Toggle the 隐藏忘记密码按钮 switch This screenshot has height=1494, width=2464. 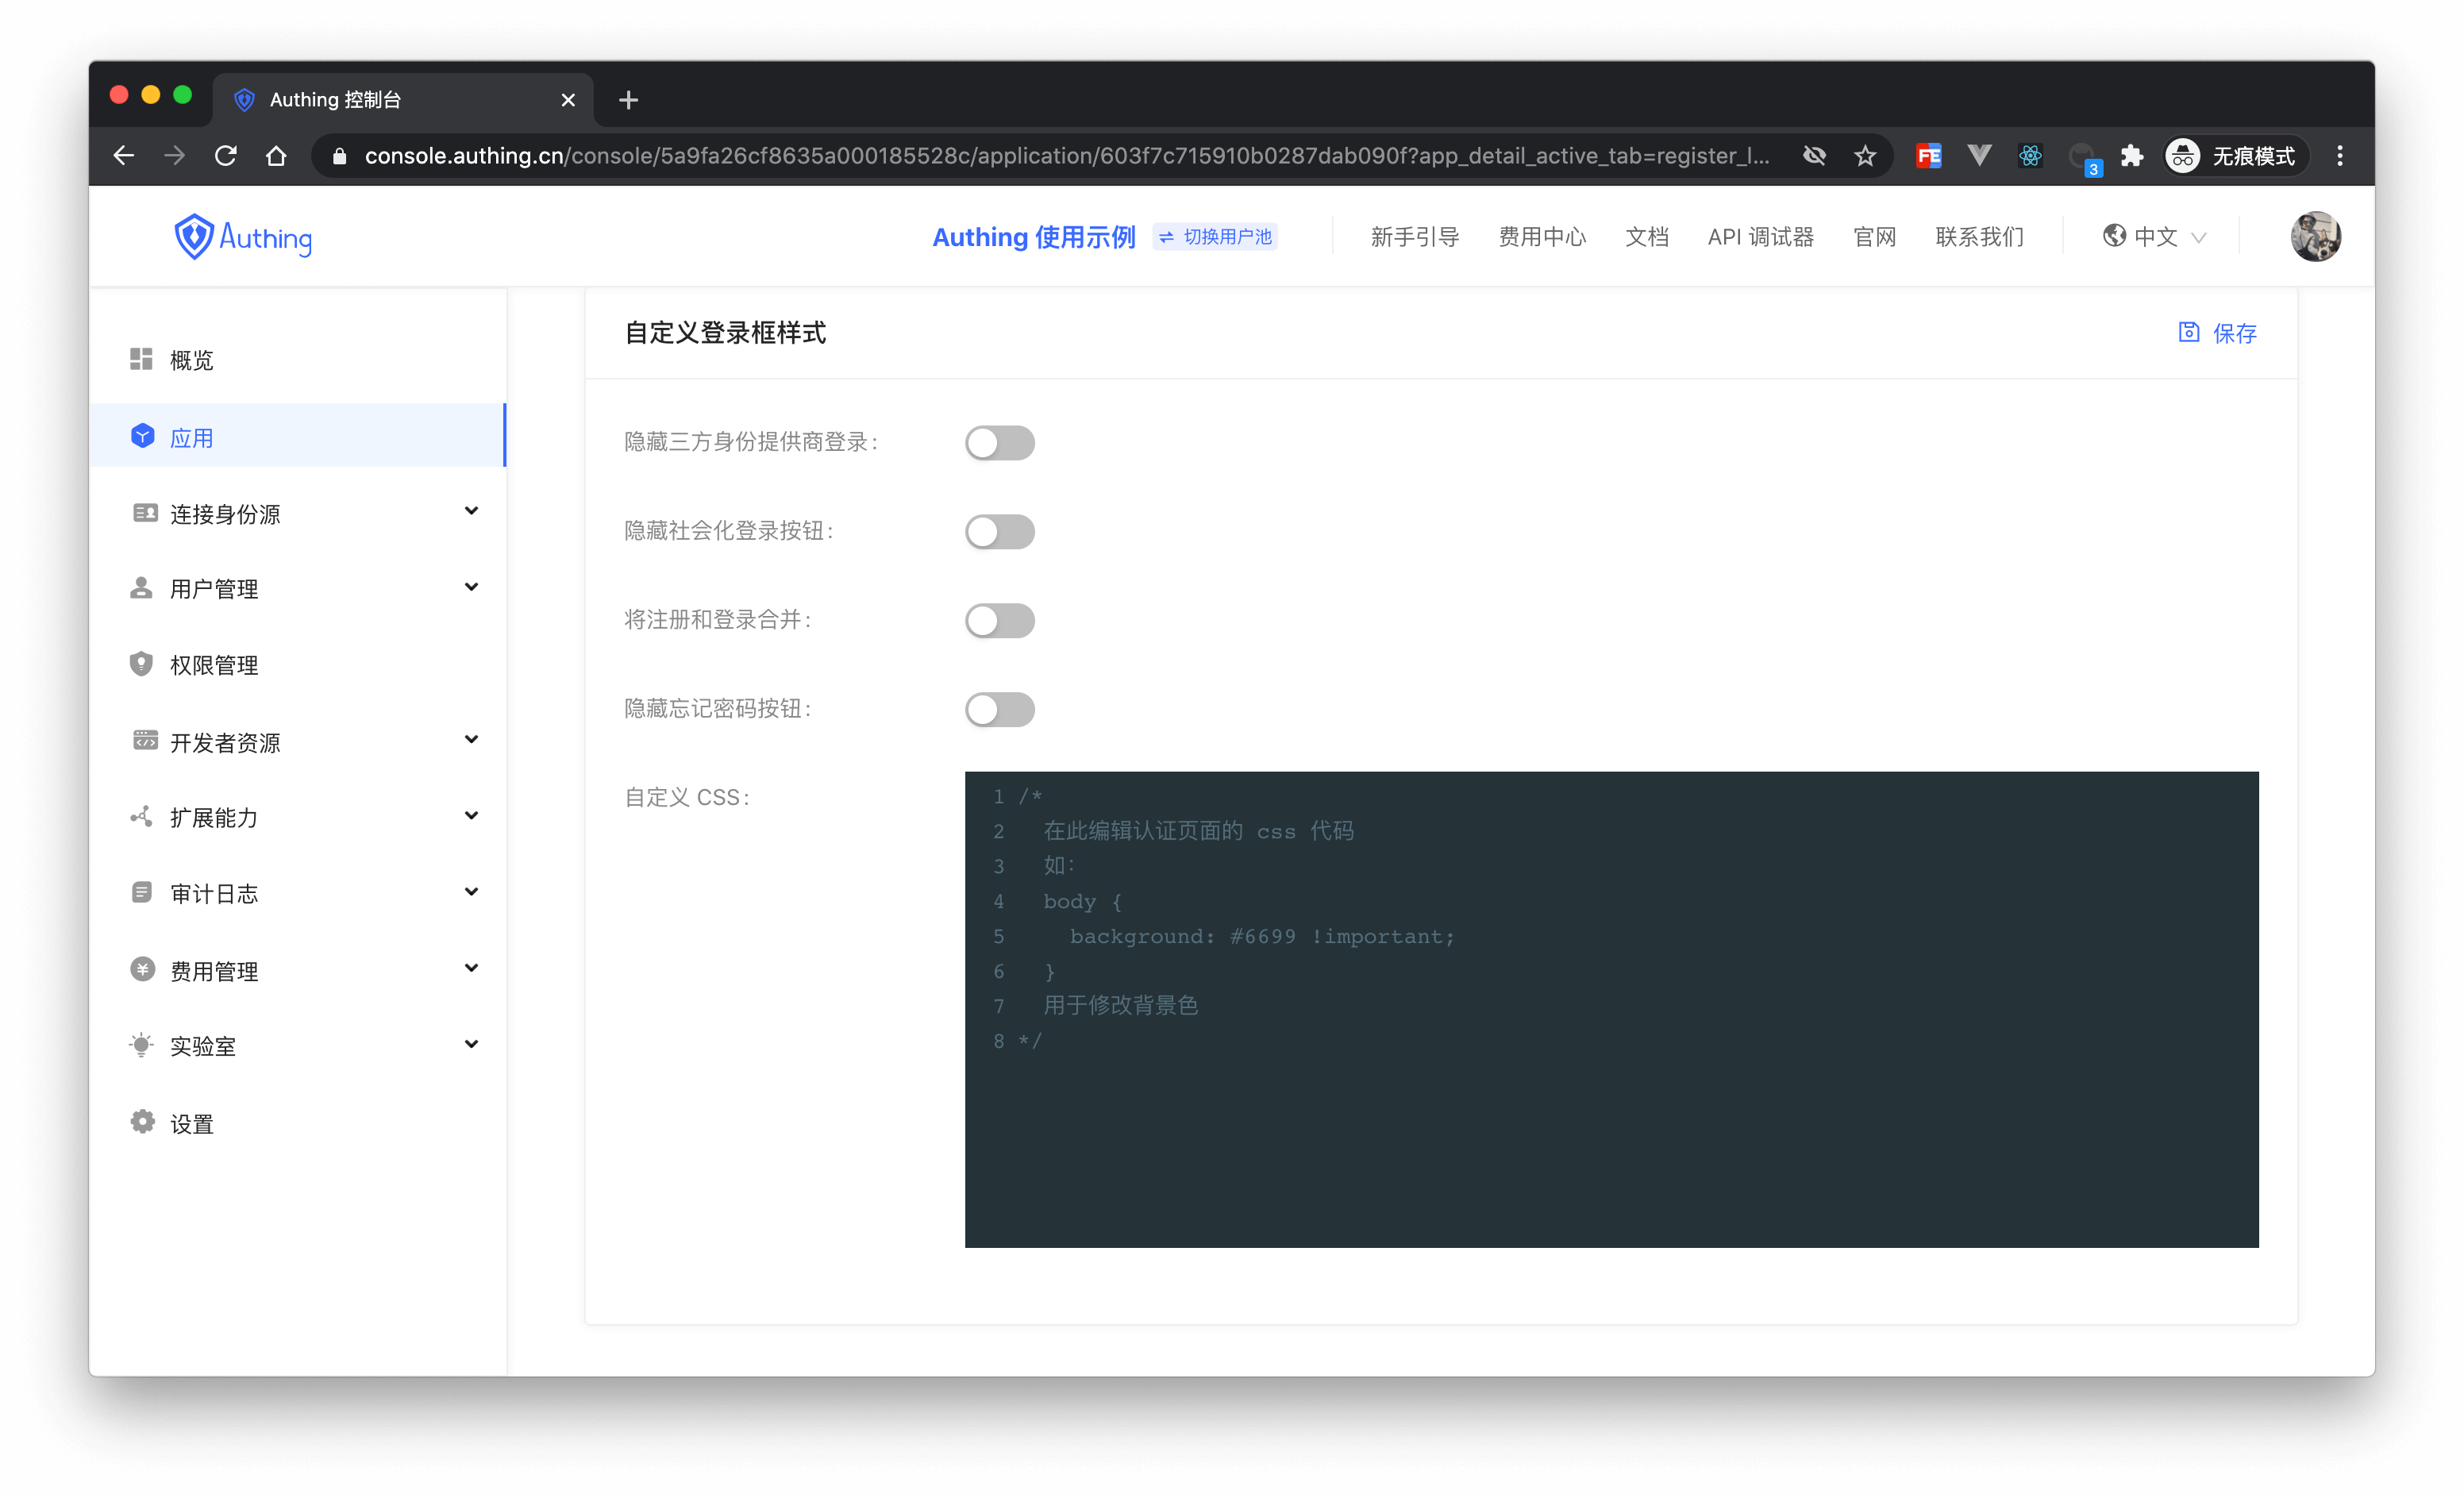point(999,709)
